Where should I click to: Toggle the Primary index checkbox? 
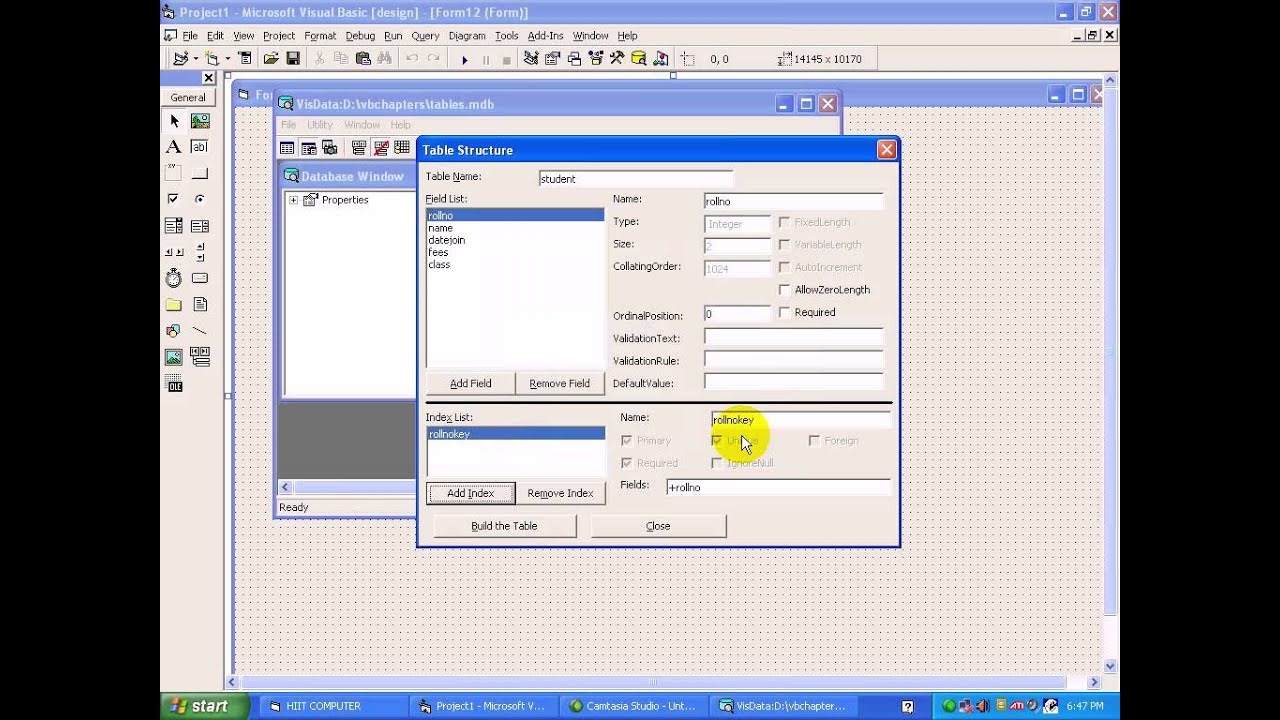[627, 441]
